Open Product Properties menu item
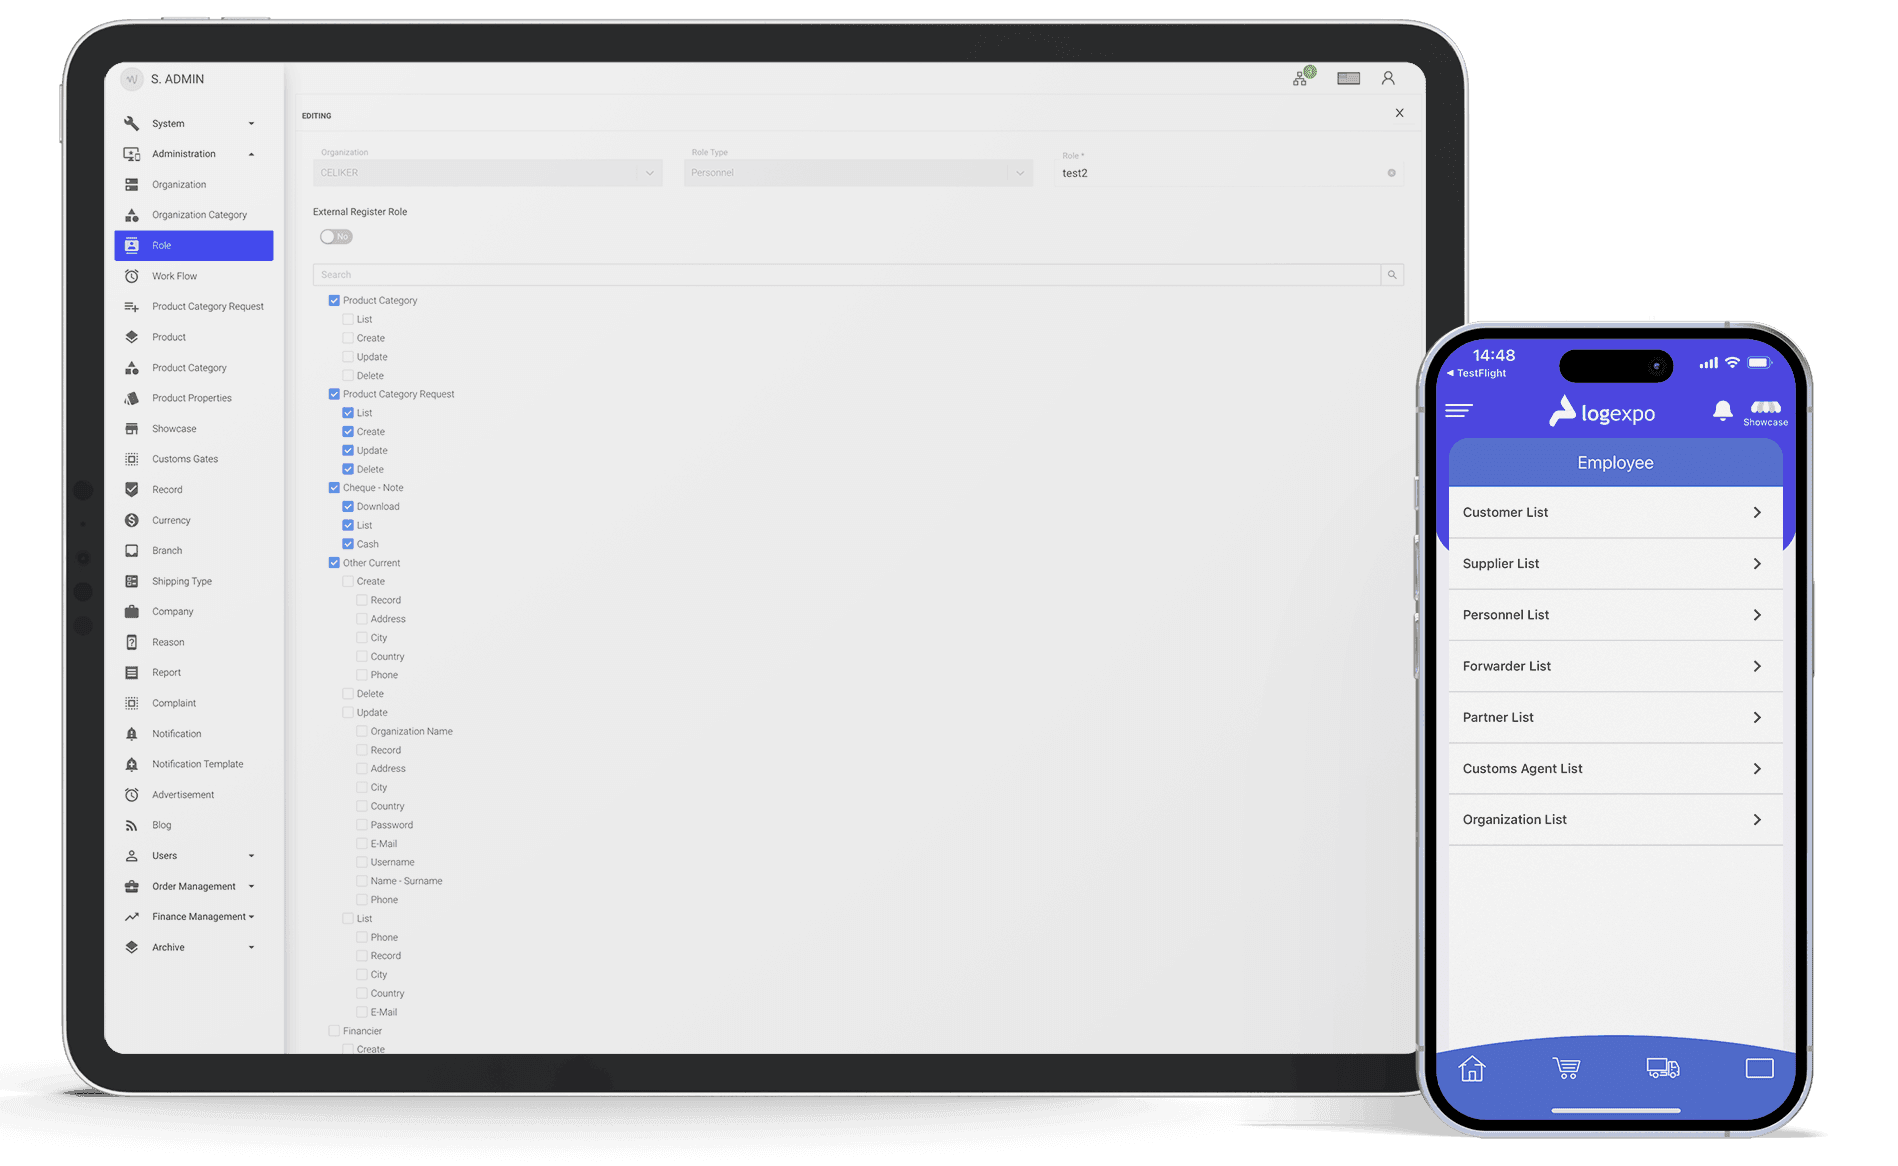 [x=194, y=398]
